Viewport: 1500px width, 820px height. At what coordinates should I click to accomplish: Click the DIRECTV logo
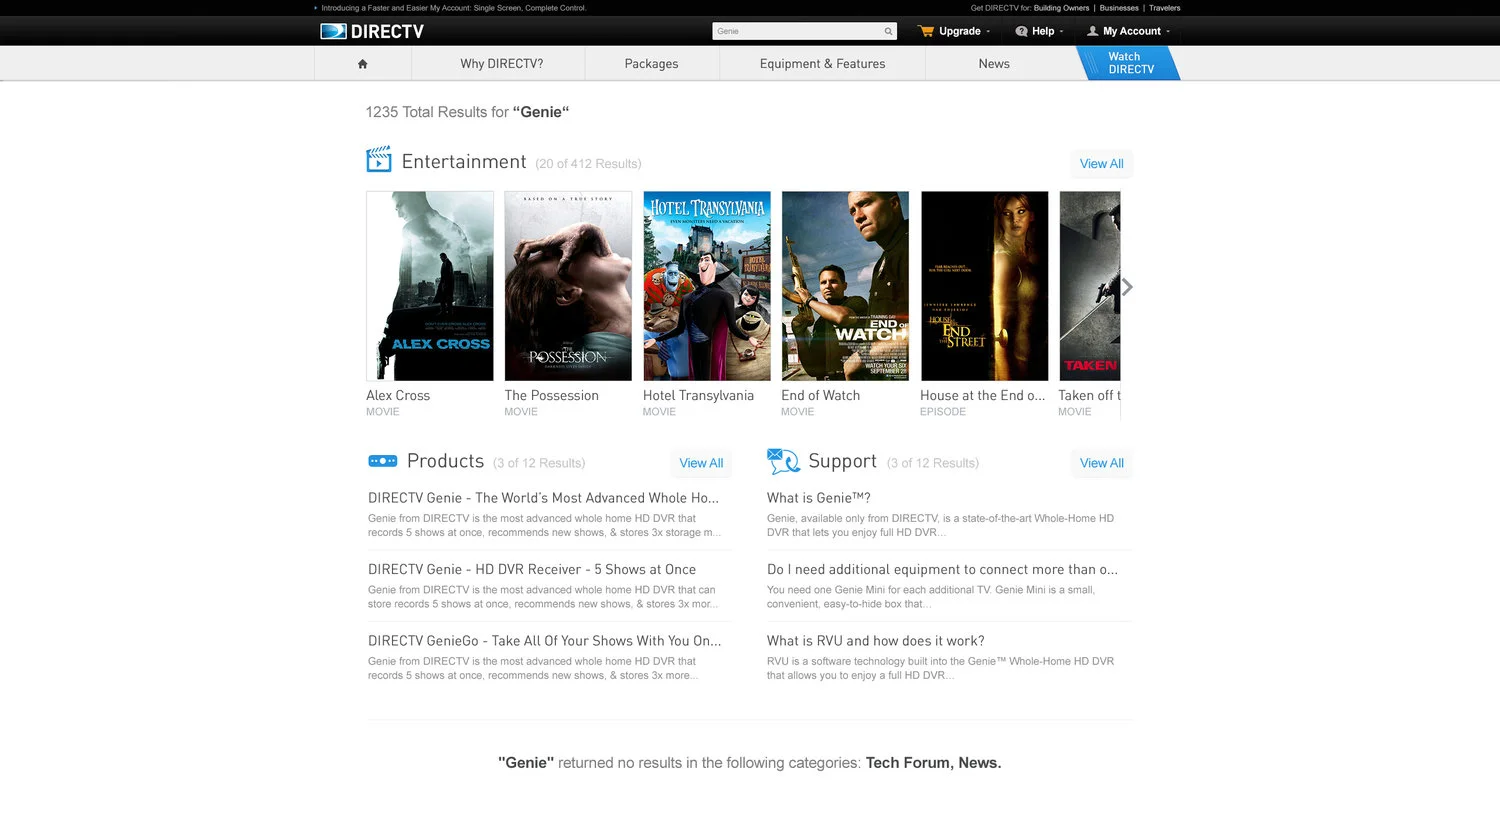click(x=371, y=31)
